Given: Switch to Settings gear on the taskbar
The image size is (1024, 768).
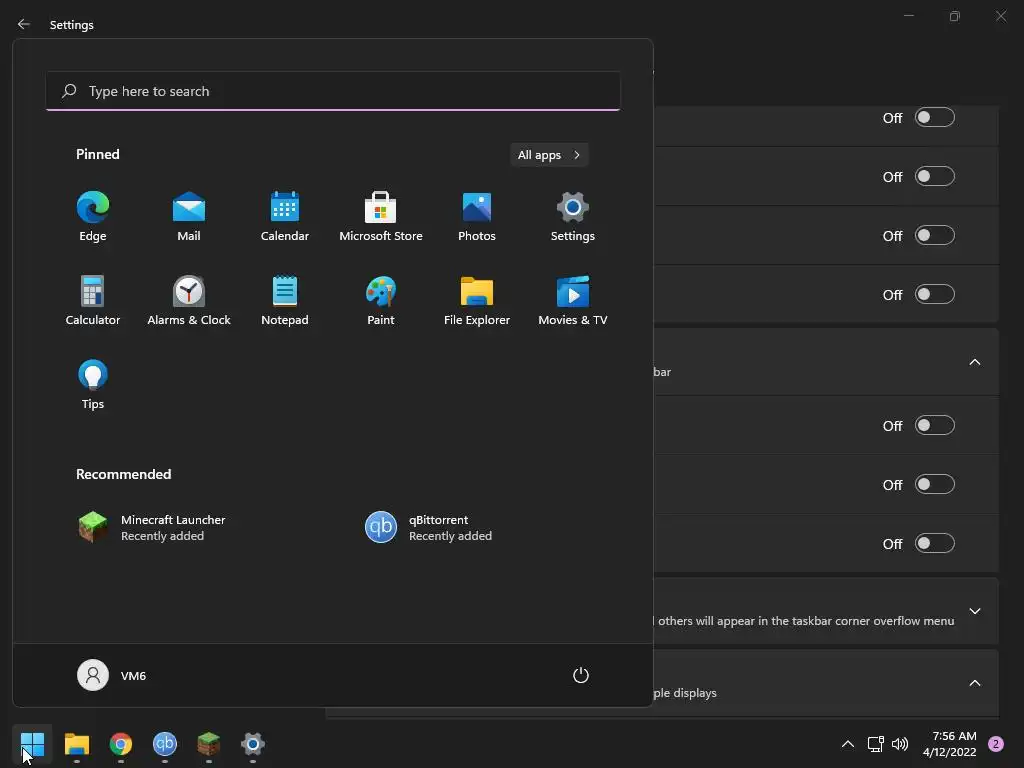Looking at the screenshot, I should click(253, 744).
